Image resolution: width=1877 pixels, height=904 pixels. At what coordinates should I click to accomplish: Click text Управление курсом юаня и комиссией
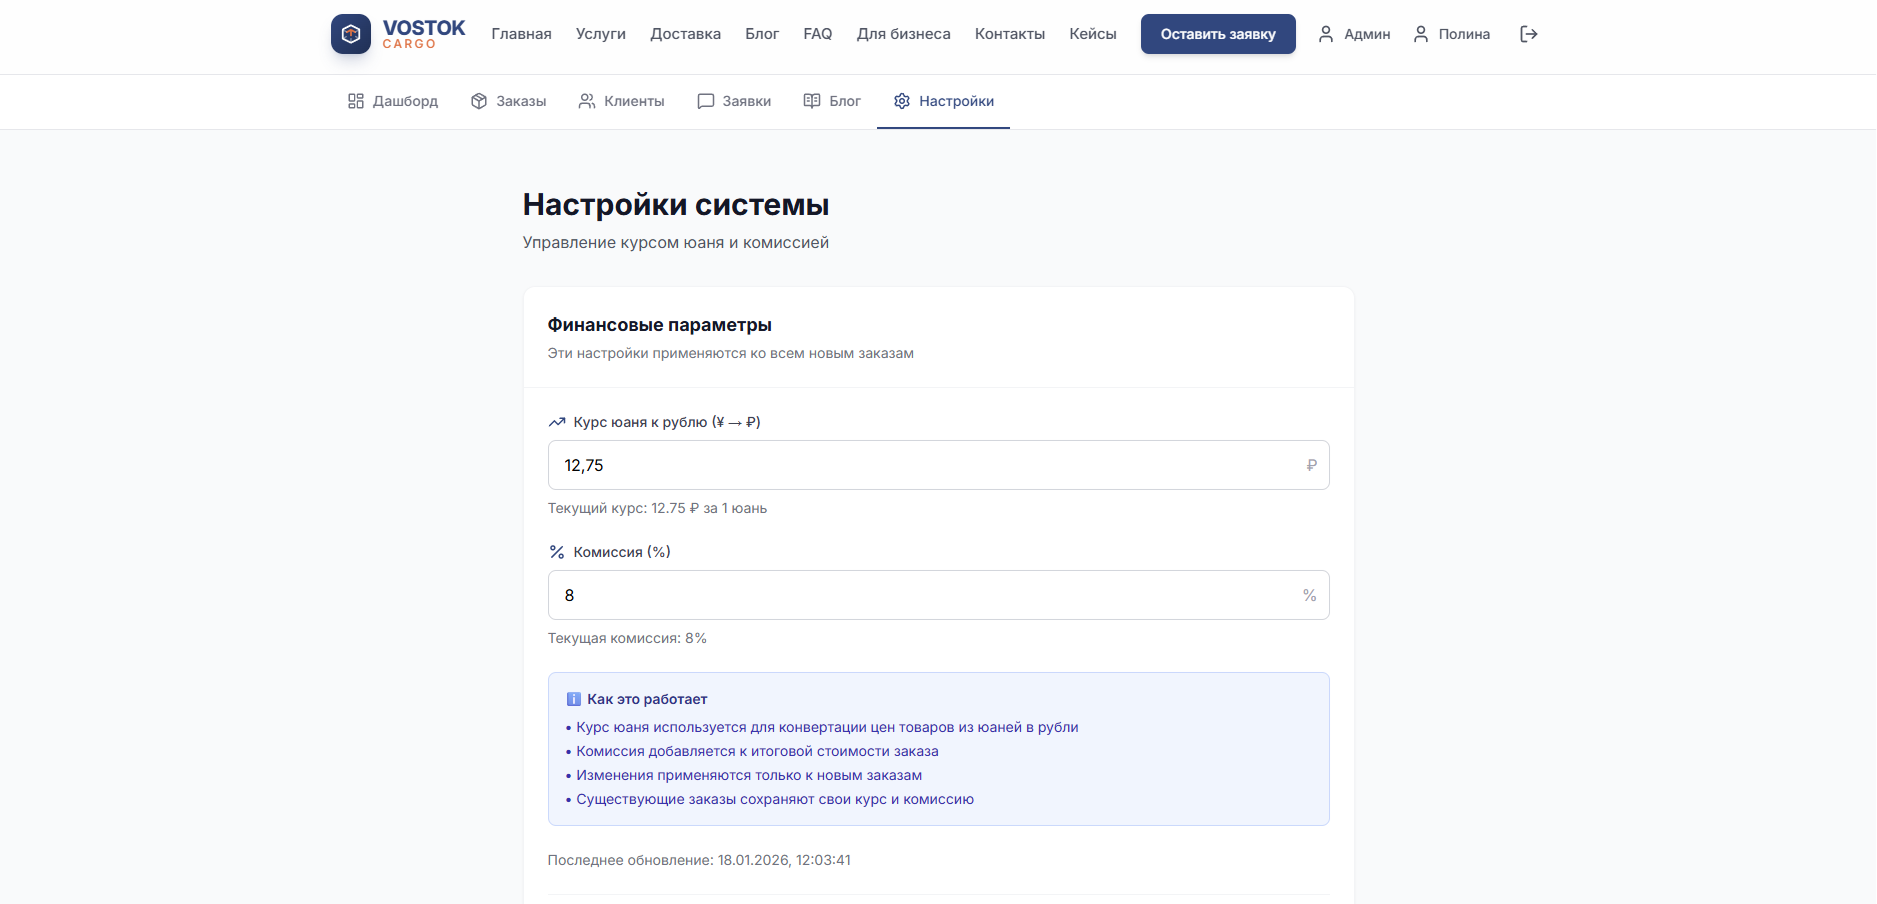[x=676, y=243]
